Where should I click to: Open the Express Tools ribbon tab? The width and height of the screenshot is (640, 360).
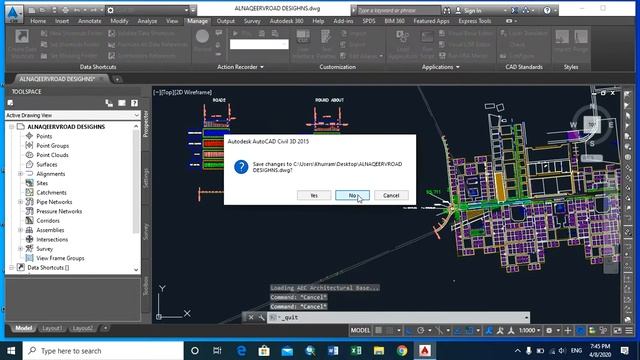(x=475, y=21)
